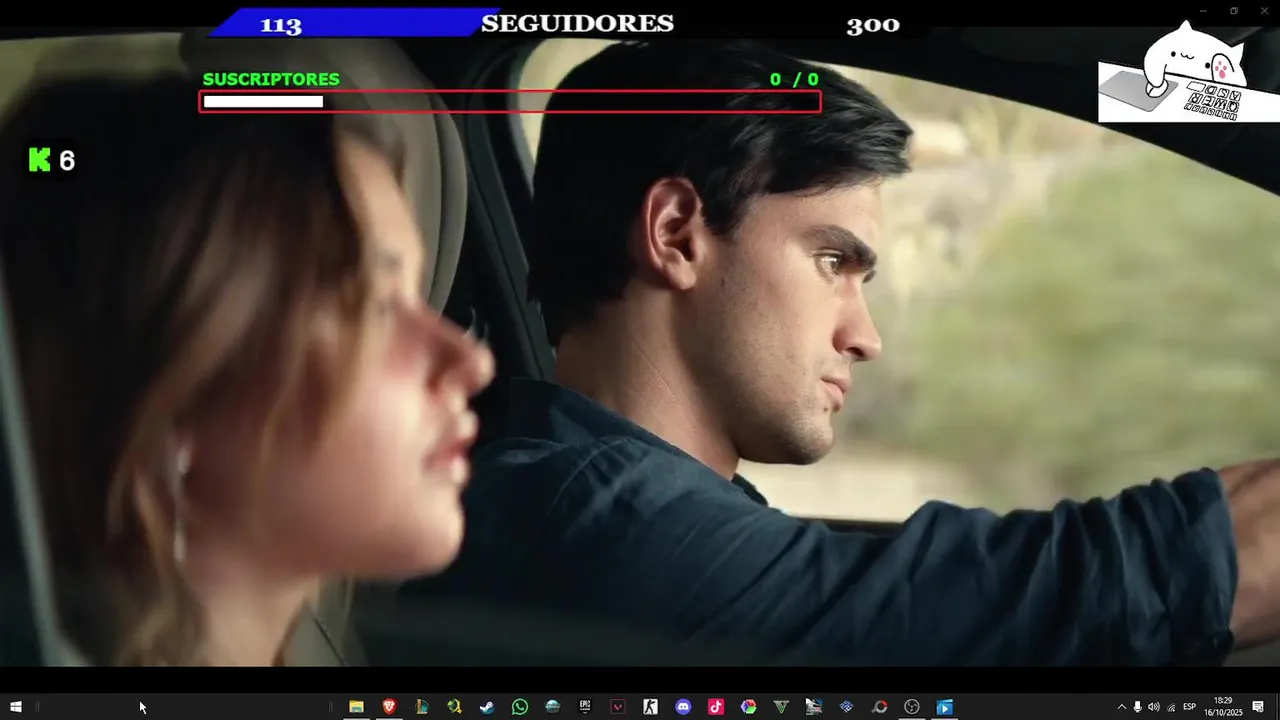Screen dimensions: 1280x720
Task: Open the red-and-white ring taskbar icon
Action: [x=879, y=707]
